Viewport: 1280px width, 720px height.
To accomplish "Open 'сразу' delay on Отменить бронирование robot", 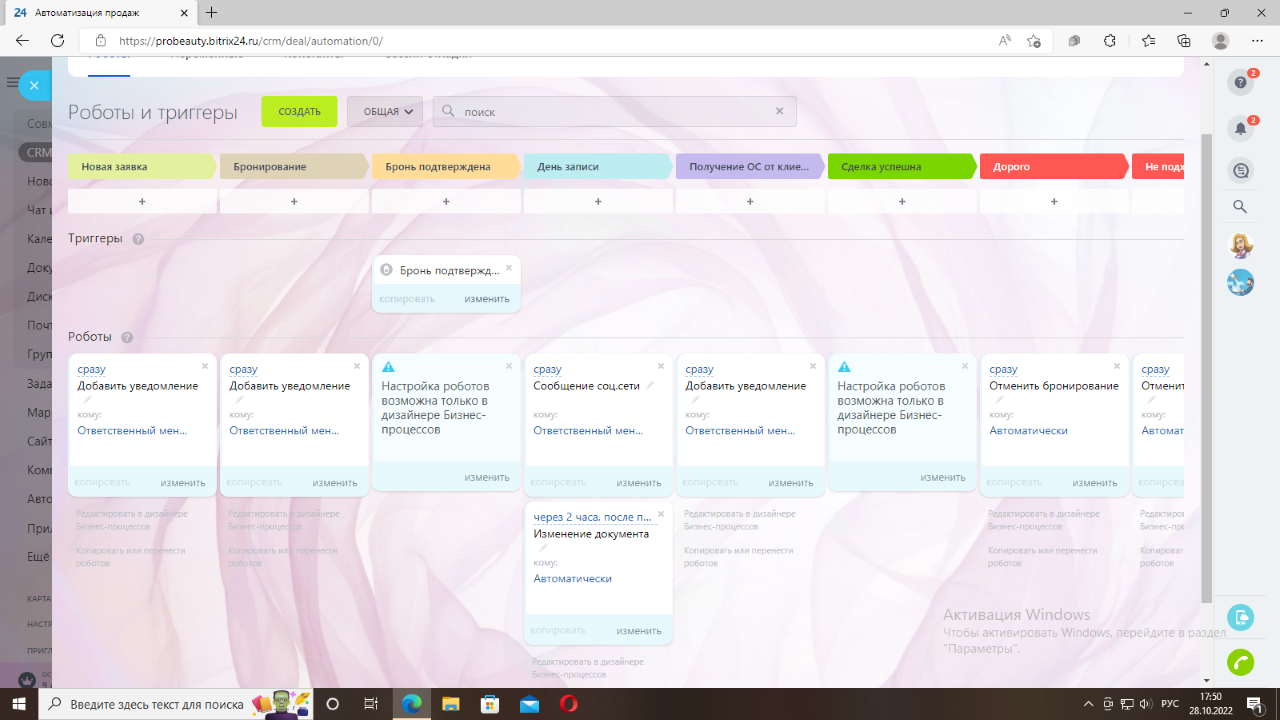I will (1003, 369).
